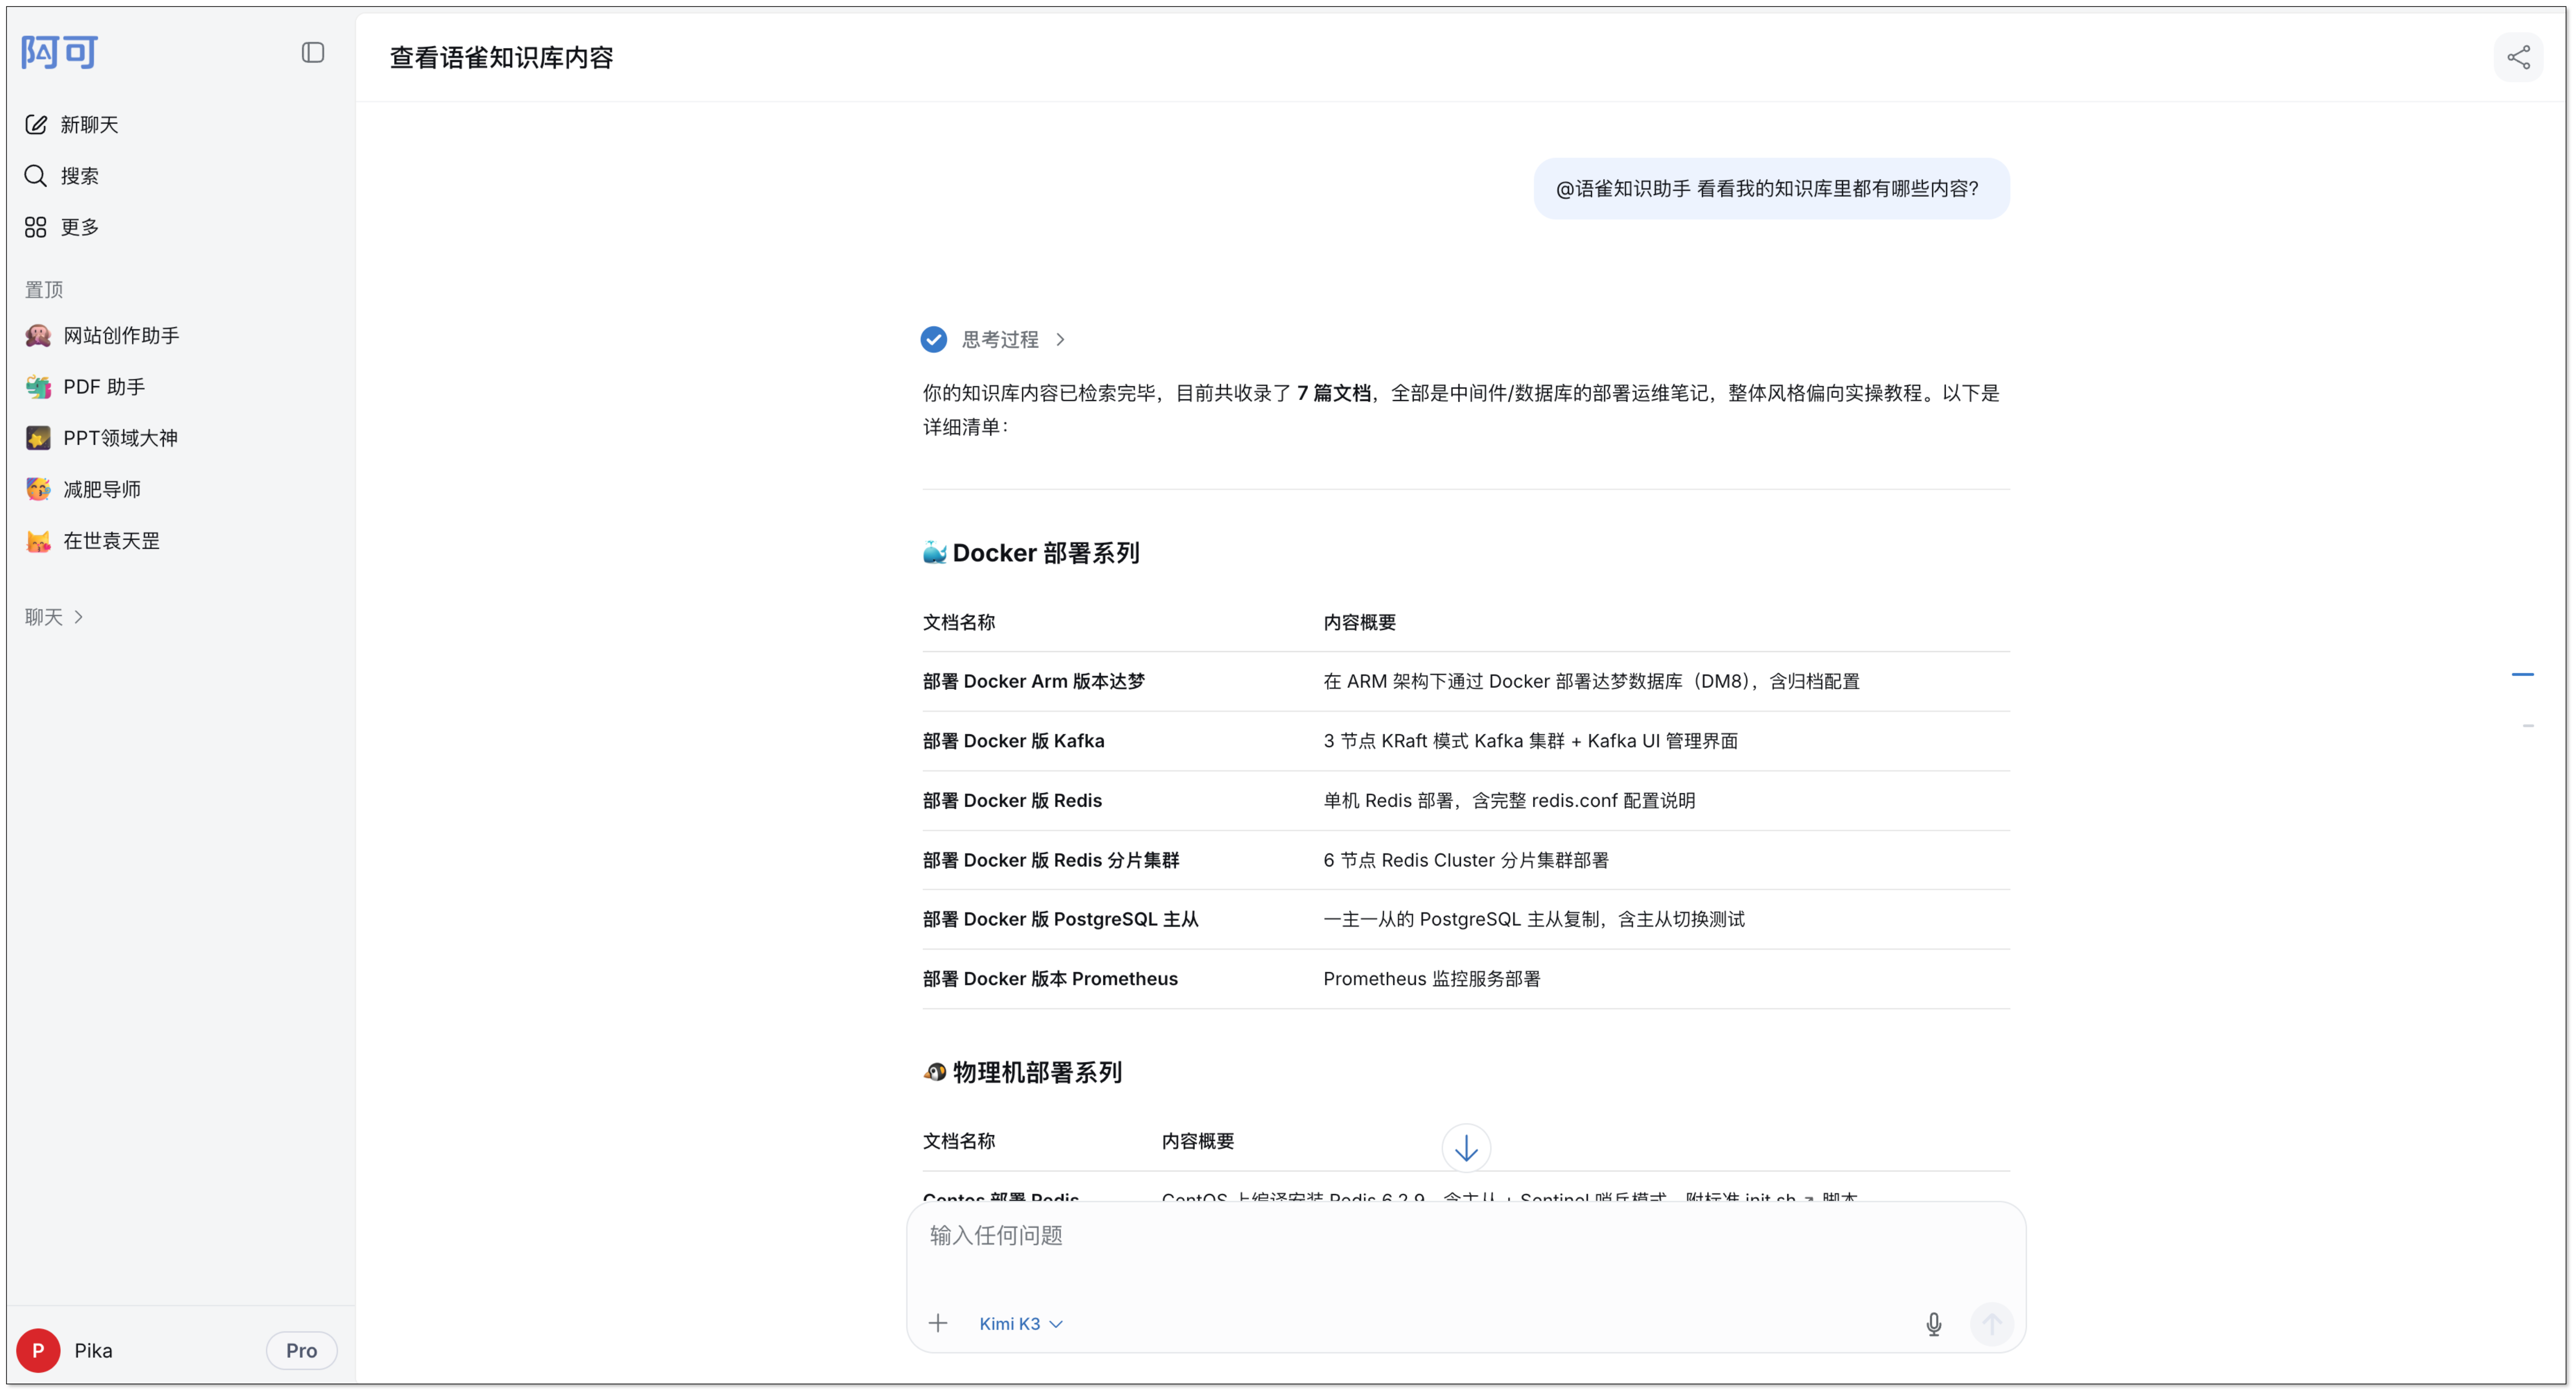Open pinned 在世袁天罡 assistant
This screenshot has width=2576, height=1394.
coord(180,541)
